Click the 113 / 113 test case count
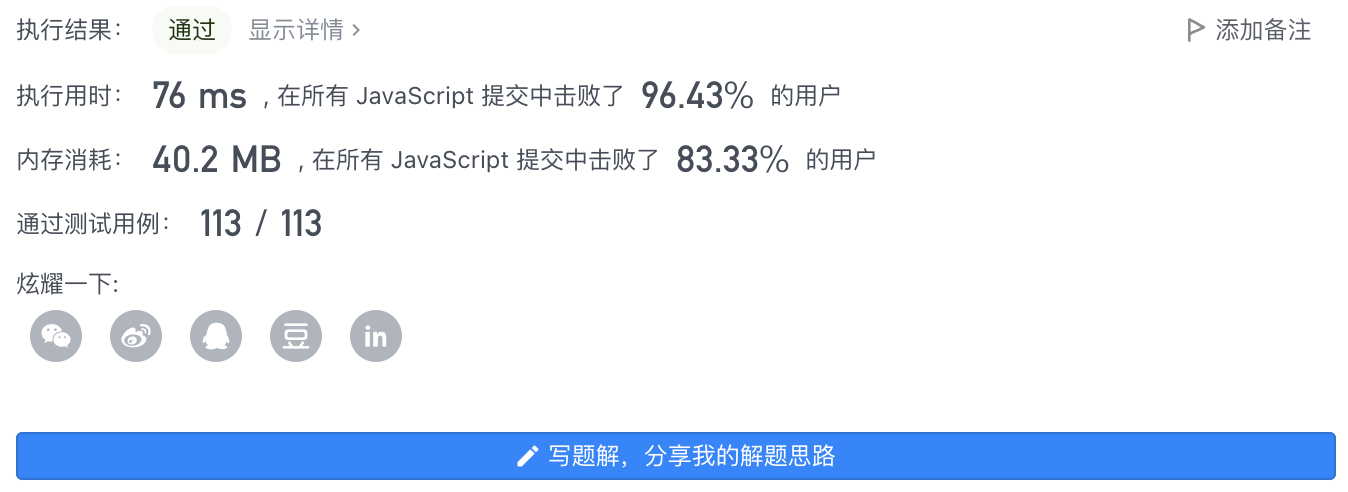The image size is (1348, 492). pyautogui.click(x=261, y=223)
